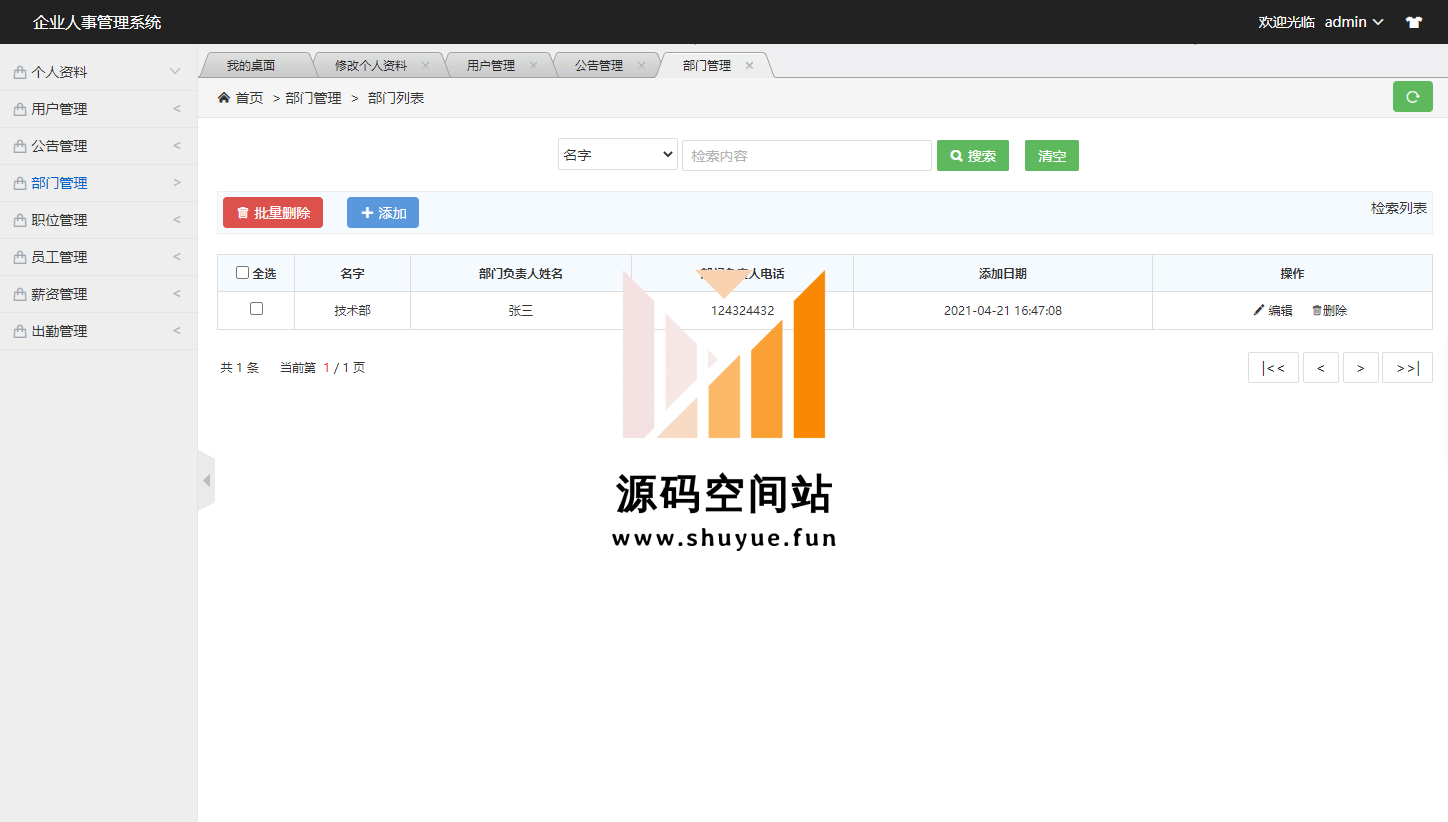1448x822 pixels.
Task: Click the 检索内容 search input field
Action: tap(806, 156)
